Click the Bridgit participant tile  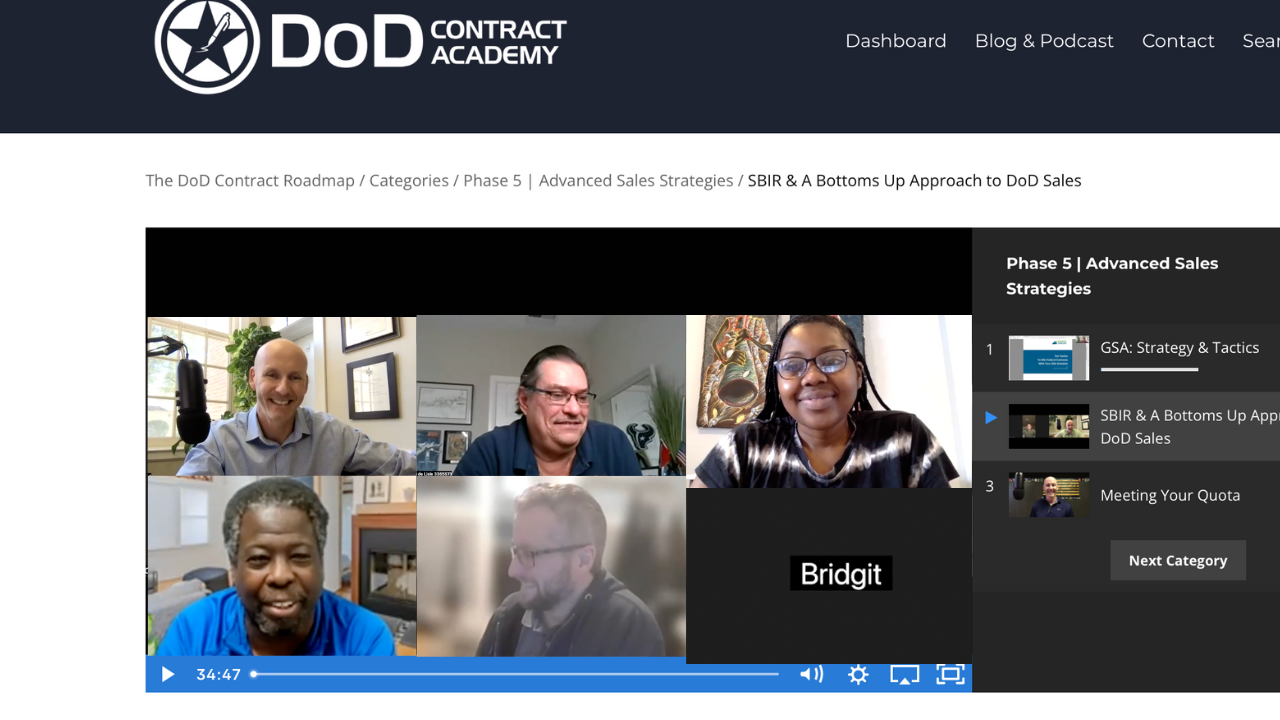click(829, 575)
